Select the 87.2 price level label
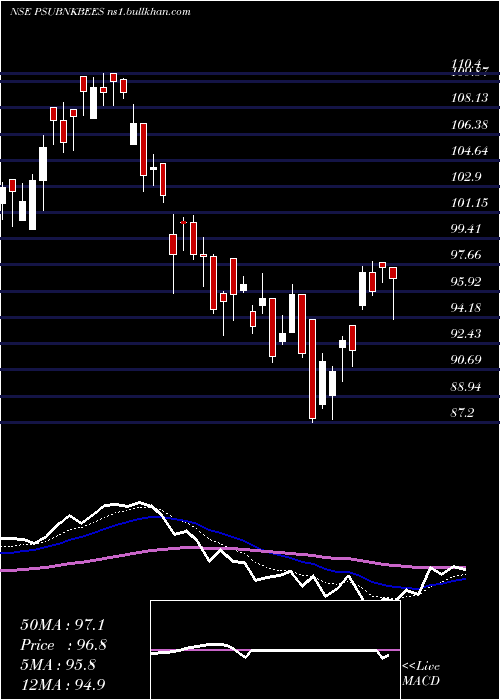The height and width of the screenshot is (700, 500). click(462, 412)
